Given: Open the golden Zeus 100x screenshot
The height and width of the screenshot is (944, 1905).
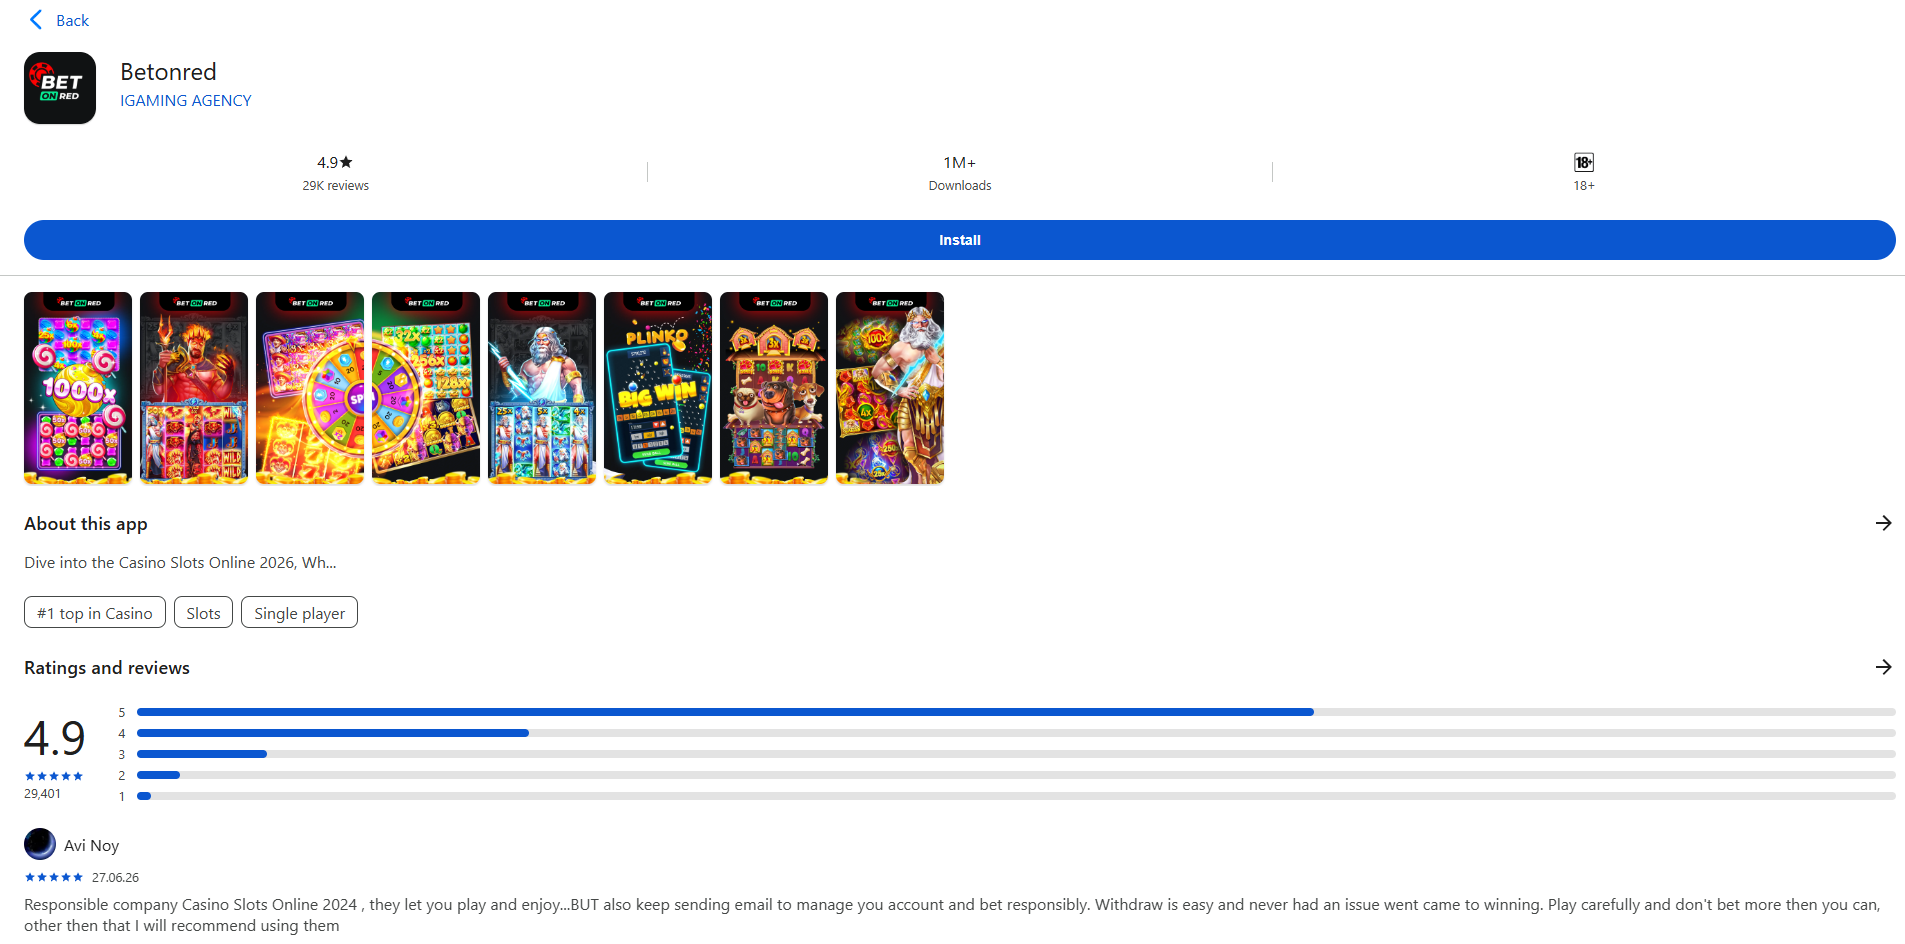Looking at the screenshot, I should [x=890, y=388].
